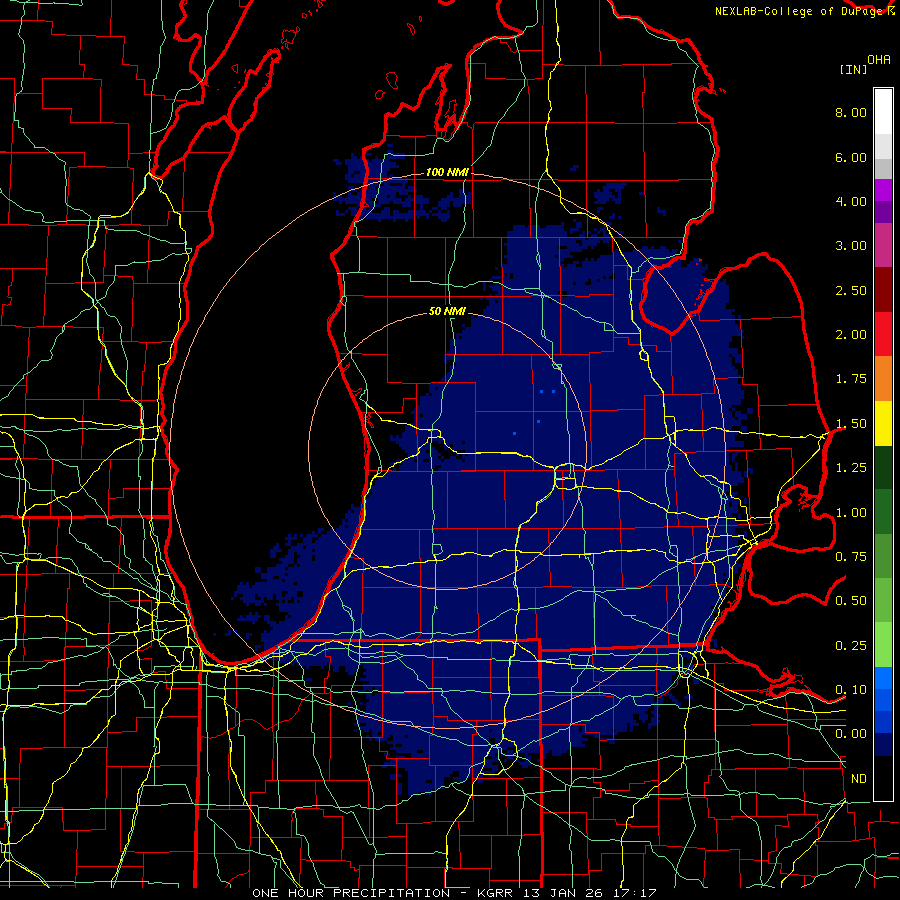Click the 8.00 legend value
The width and height of the screenshot is (900, 900).
tap(851, 112)
